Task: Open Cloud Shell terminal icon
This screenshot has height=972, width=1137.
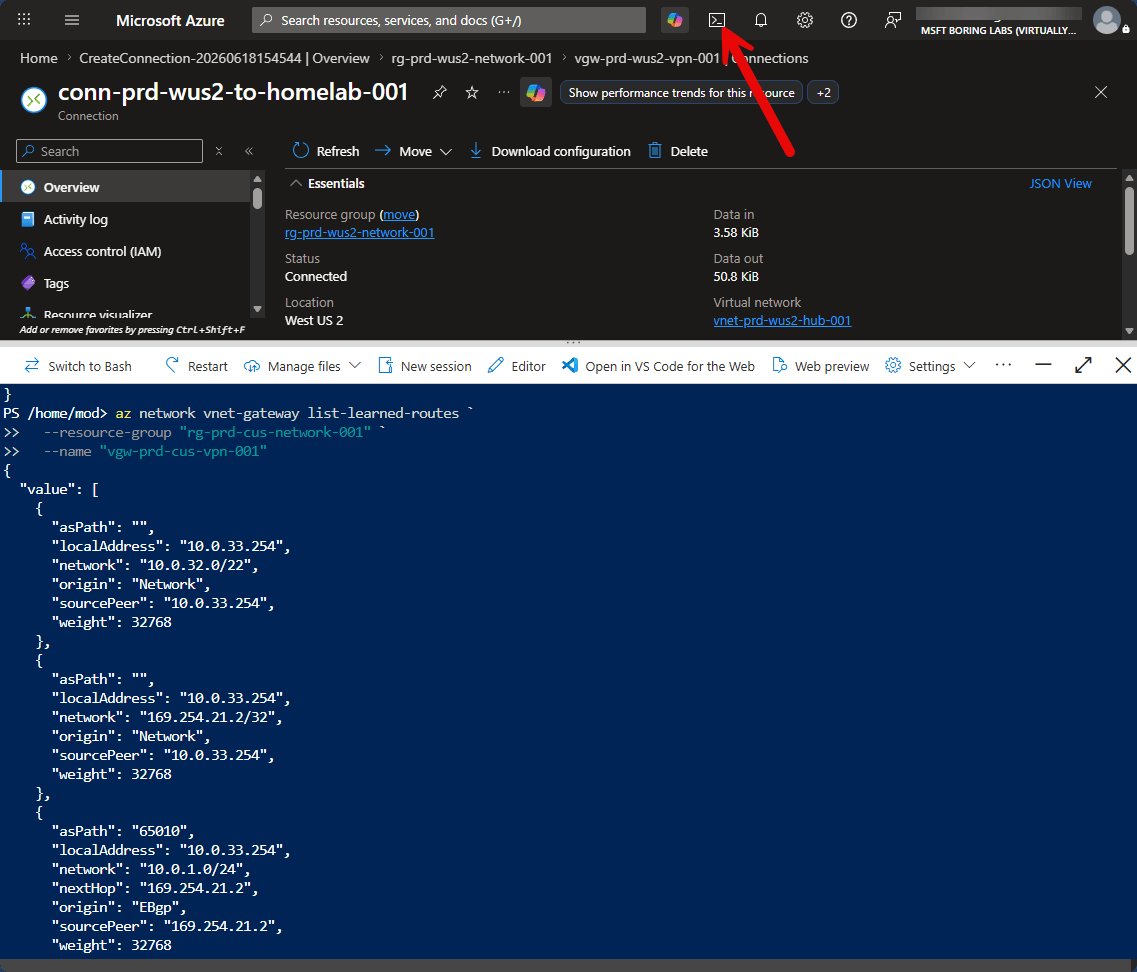Action: (x=716, y=20)
